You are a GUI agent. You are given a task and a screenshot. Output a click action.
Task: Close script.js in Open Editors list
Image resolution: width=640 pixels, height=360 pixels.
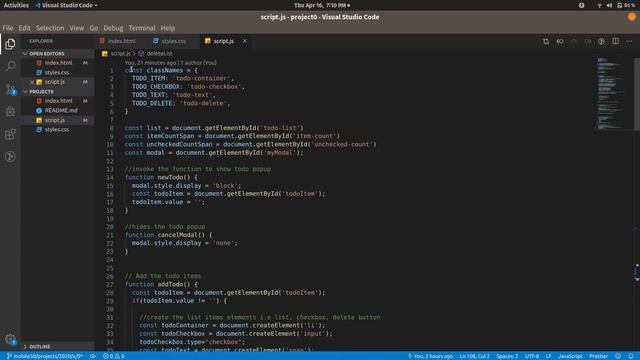click(x=32, y=82)
